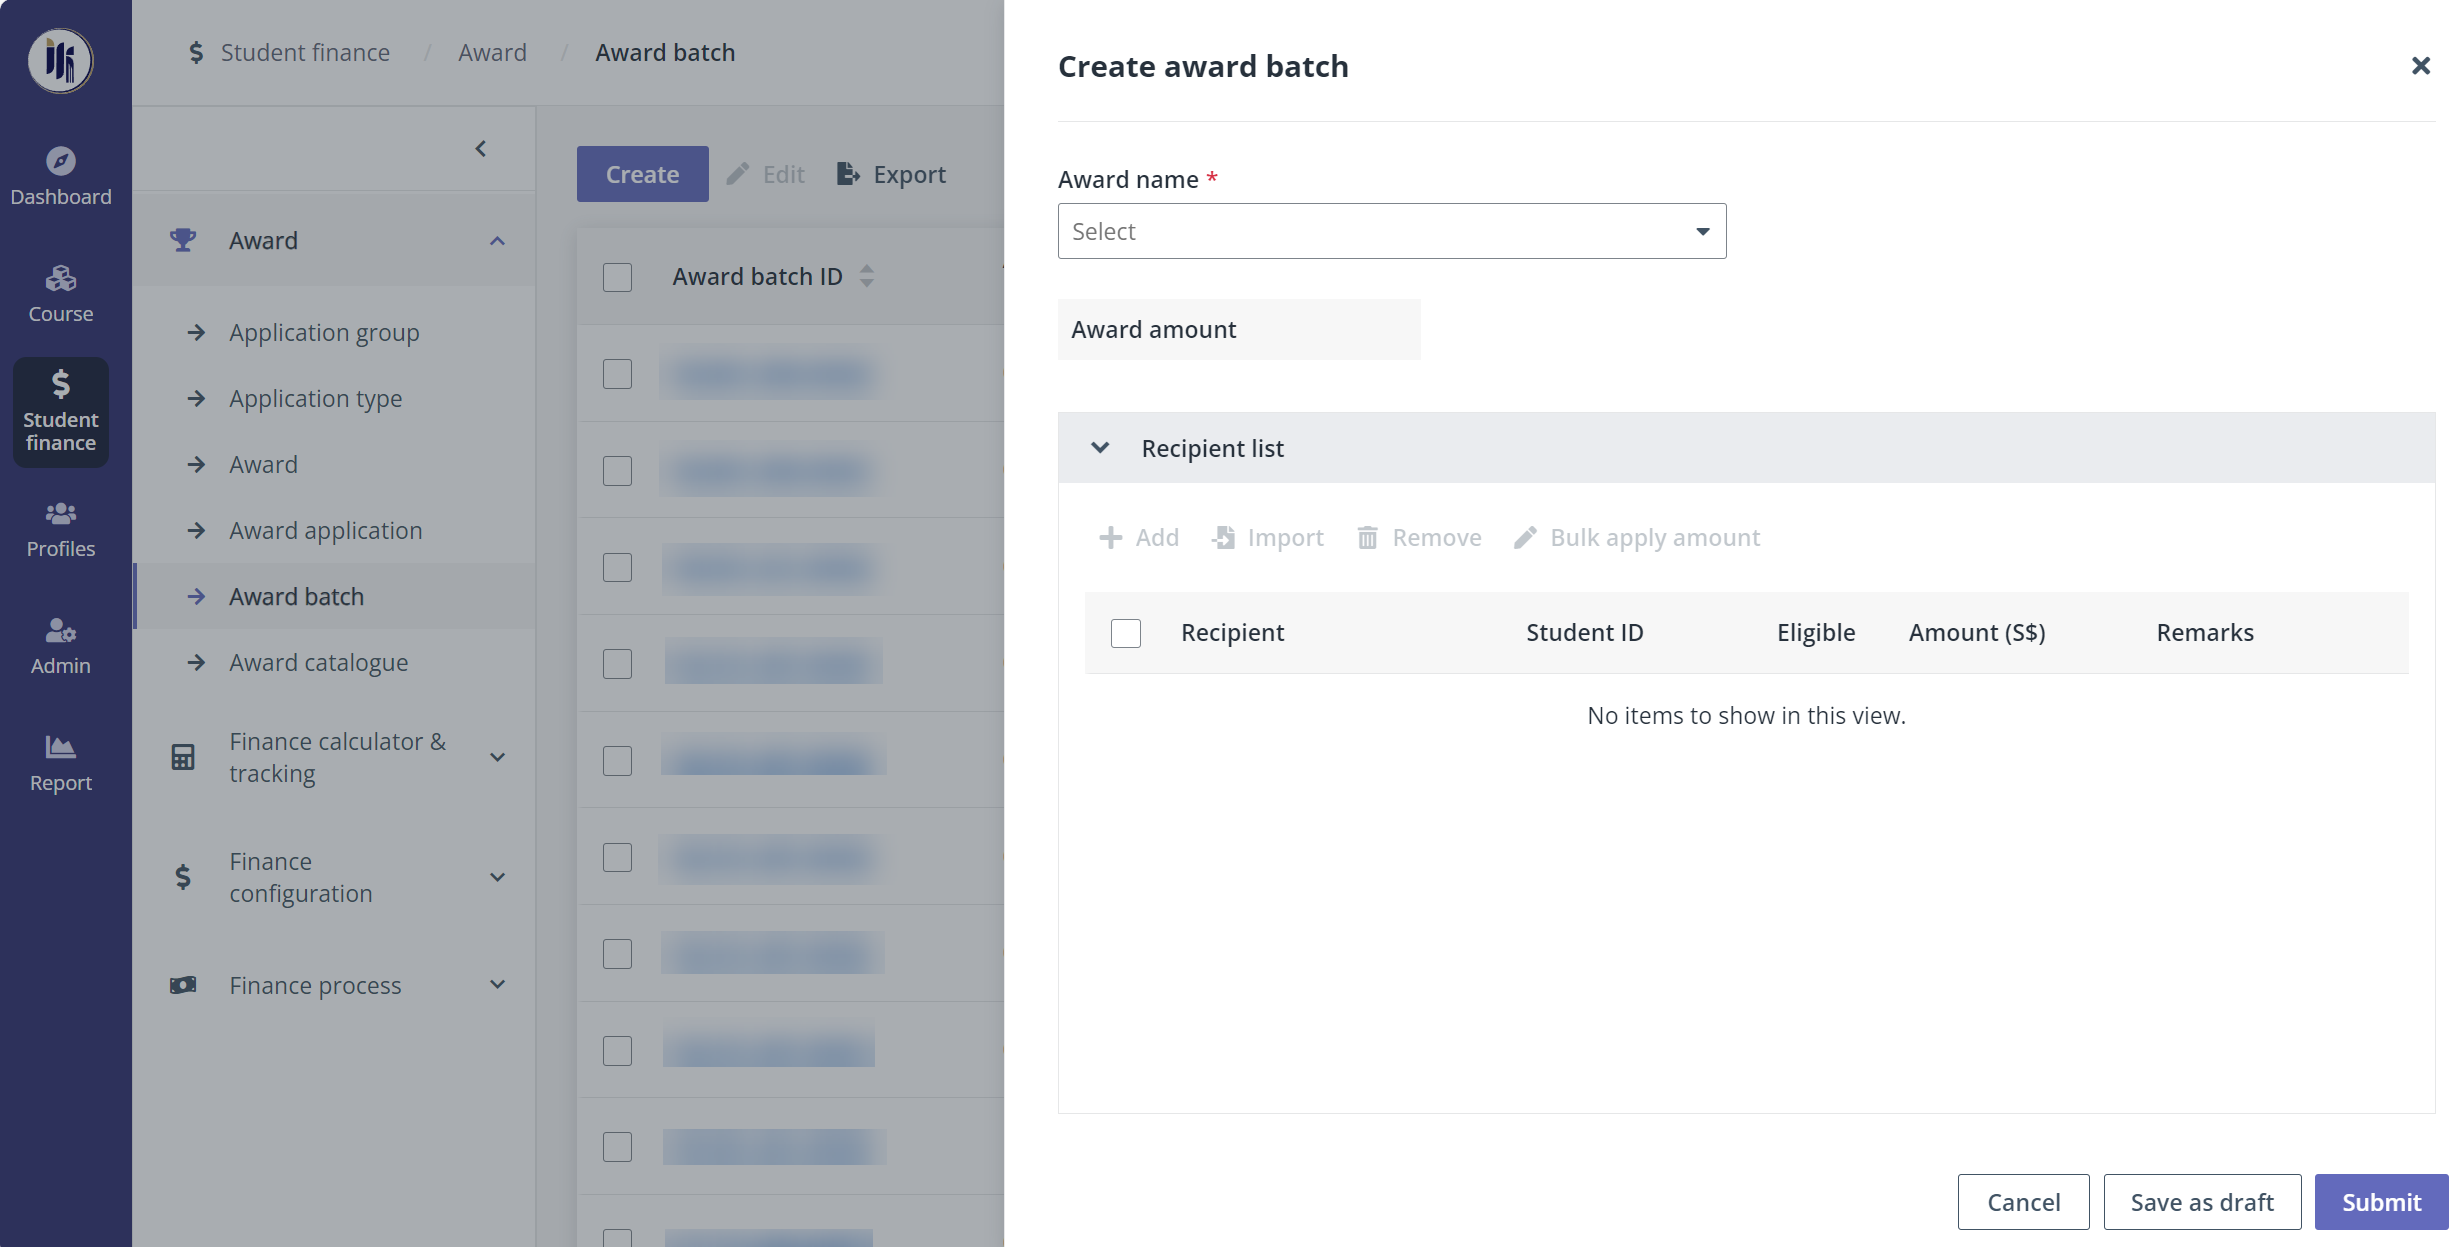The width and height of the screenshot is (2459, 1247).
Task: Click the Edit pencil icon in the toolbar
Action: pyautogui.click(x=738, y=174)
